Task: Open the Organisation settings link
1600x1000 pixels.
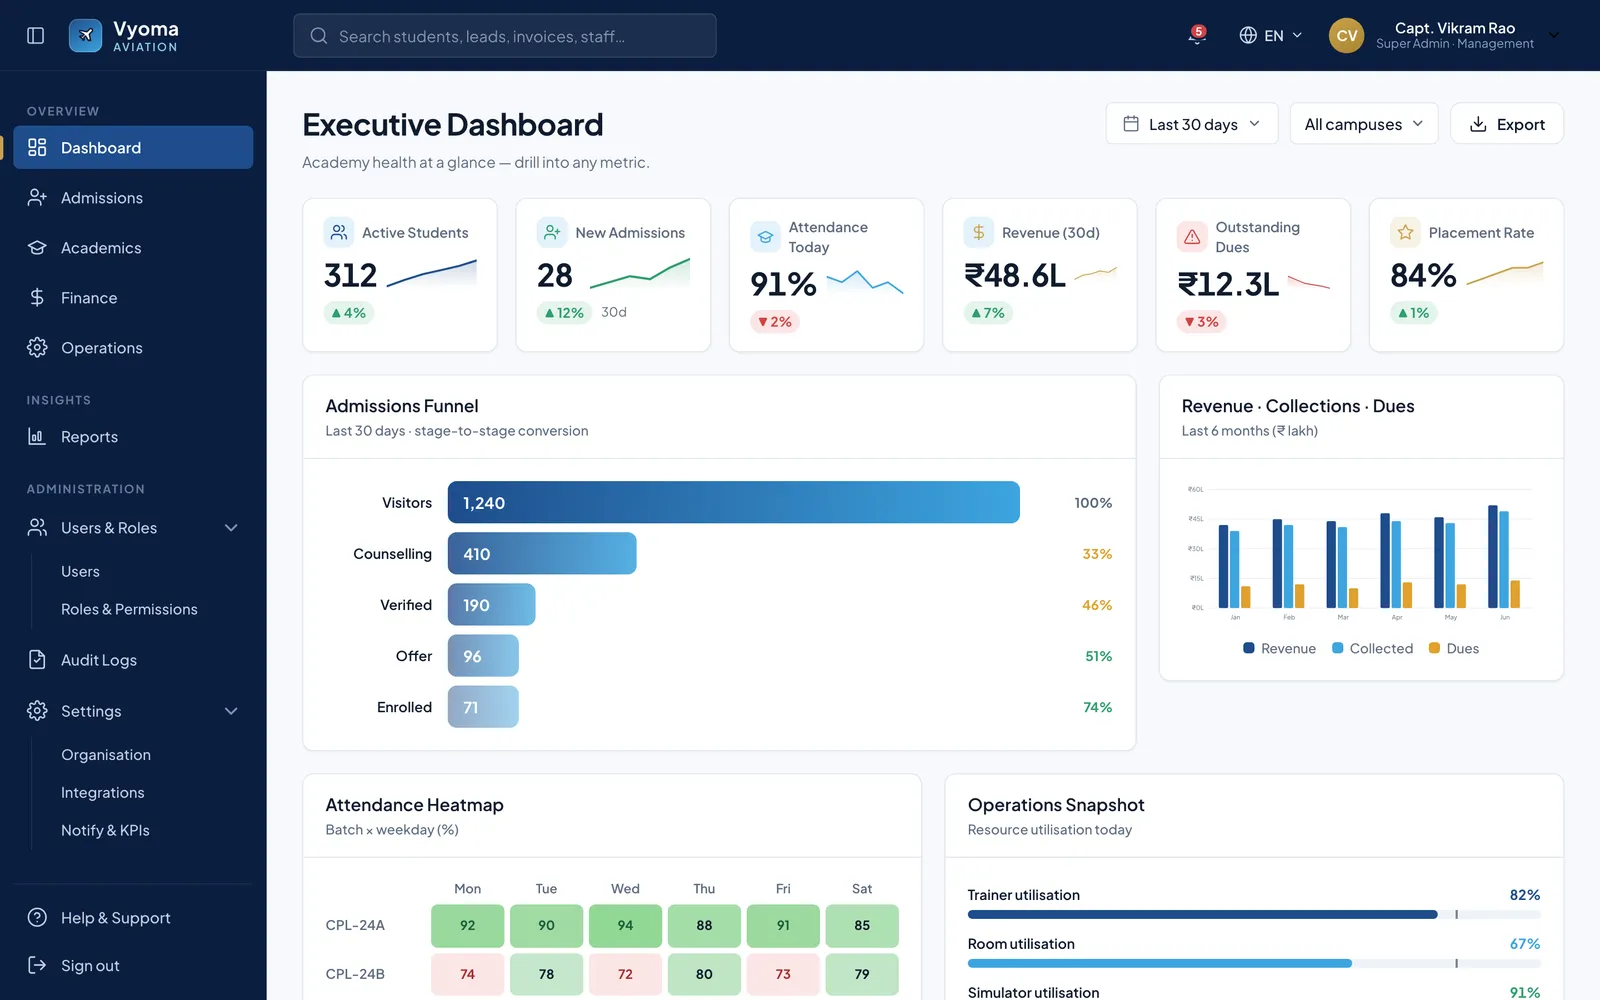Action: pos(106,755)
